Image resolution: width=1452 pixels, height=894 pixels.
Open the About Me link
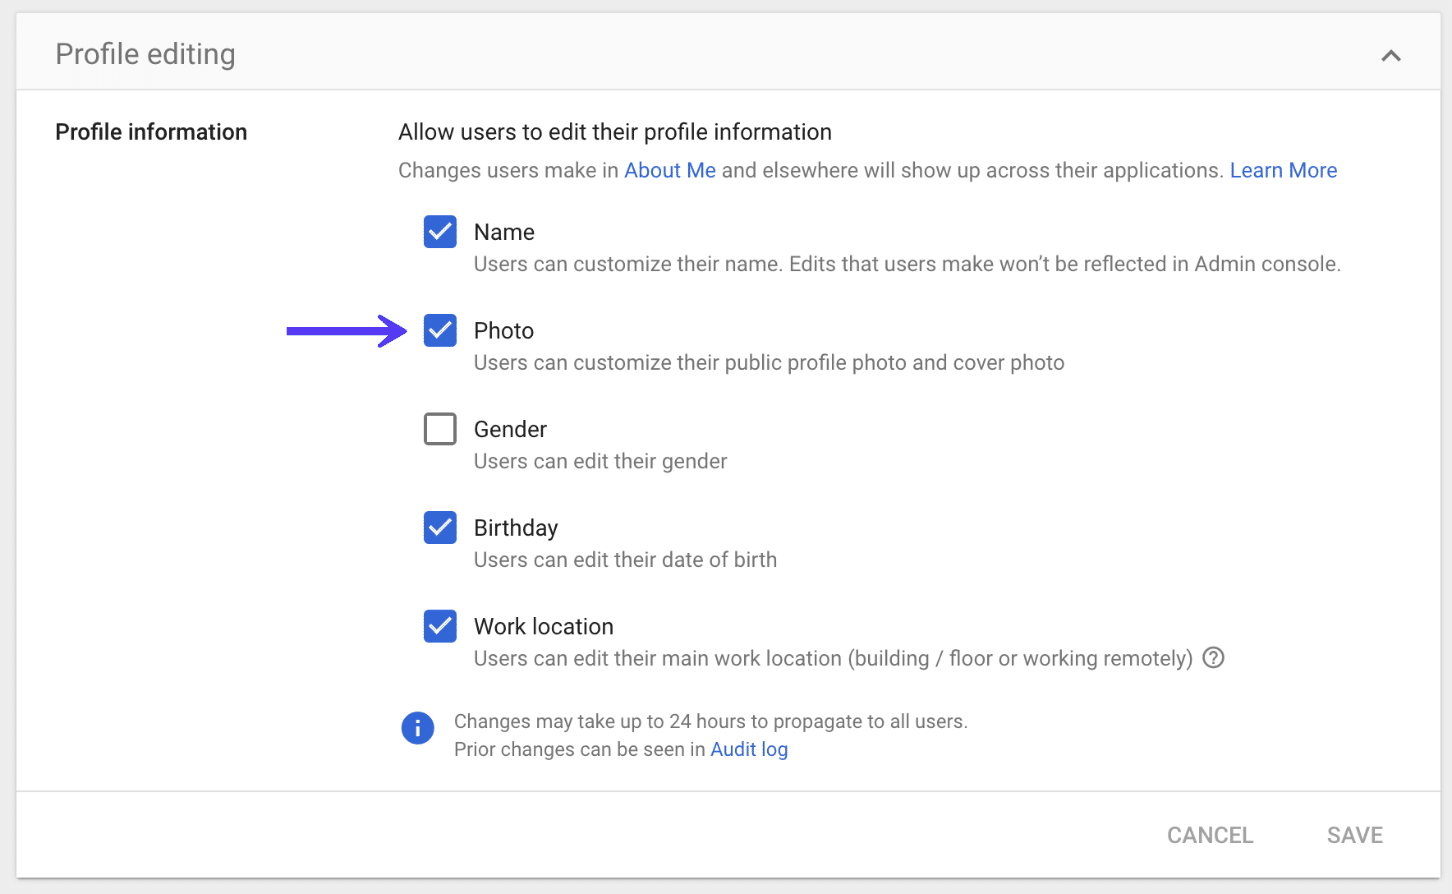pyautogui.click(x=669, y=170)
